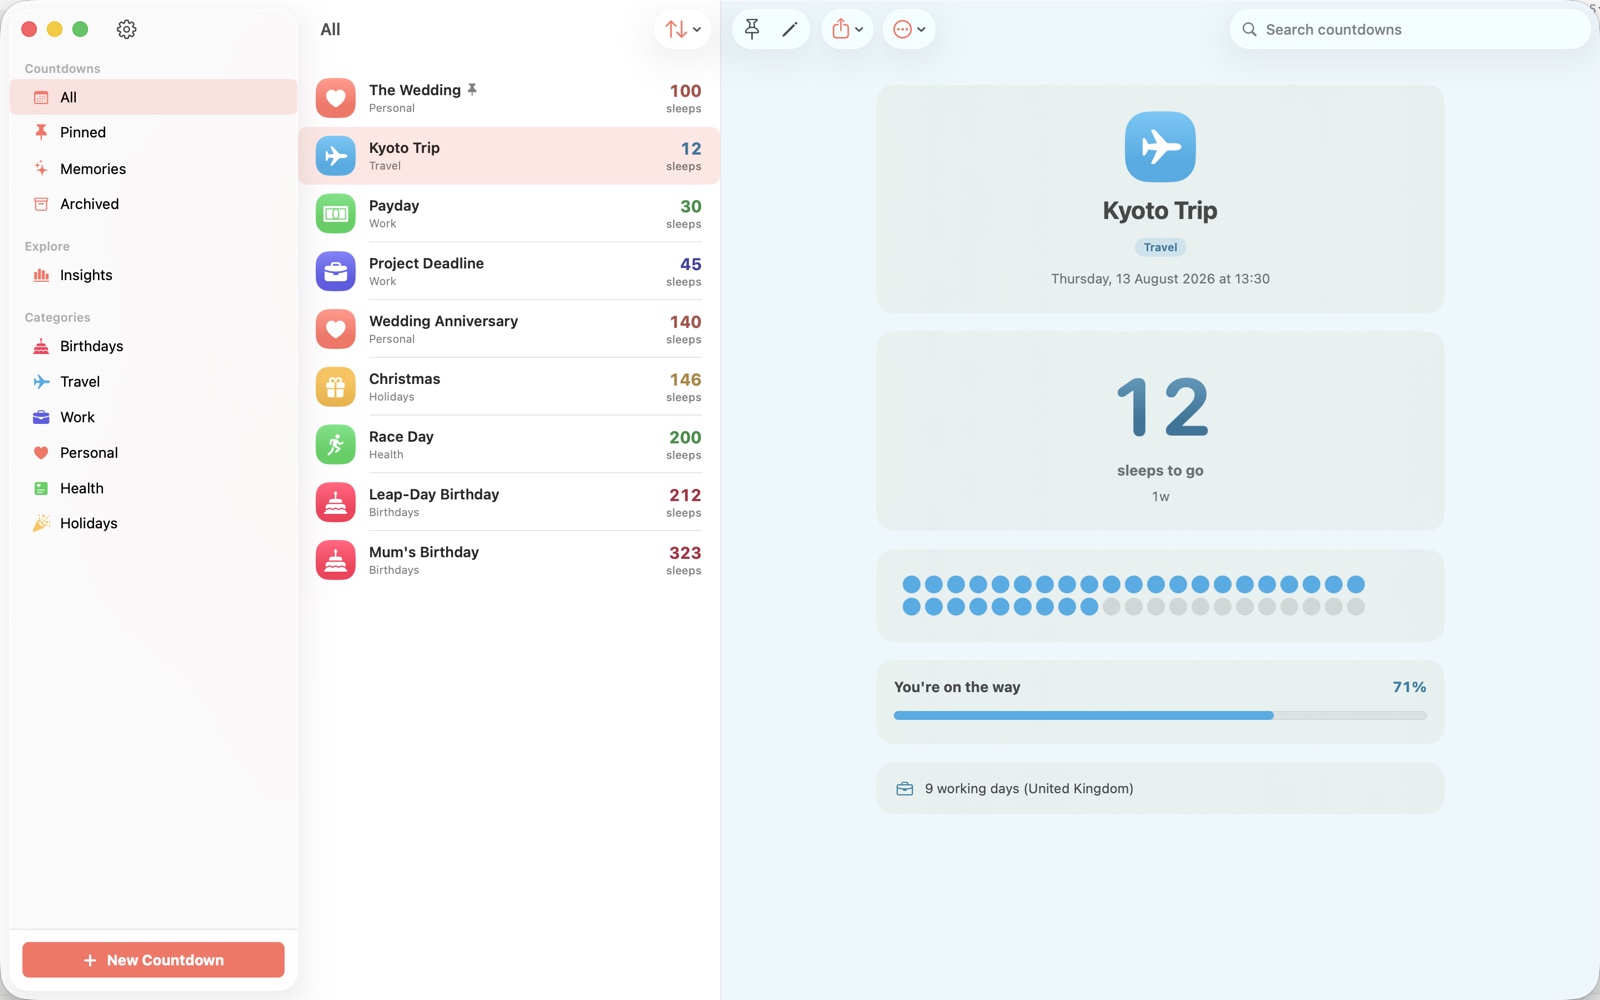Click Mum's Birthday cake icon
The width and height of the screenshot is (1600, 1000).
click(336, 560)
